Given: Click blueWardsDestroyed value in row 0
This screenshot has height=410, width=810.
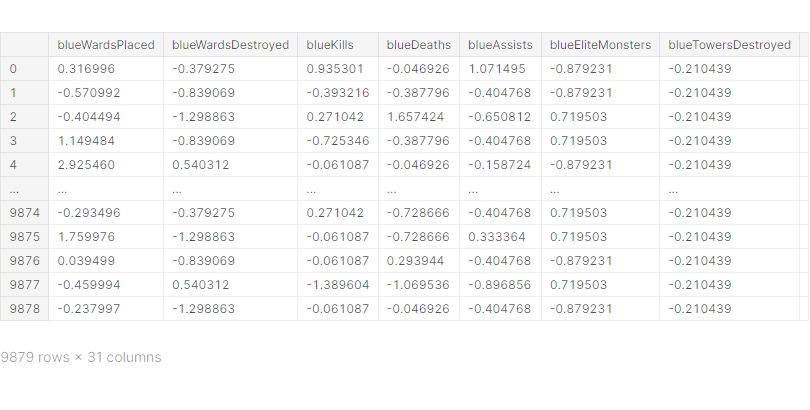Looking at the screenshot, I should 204,69.
